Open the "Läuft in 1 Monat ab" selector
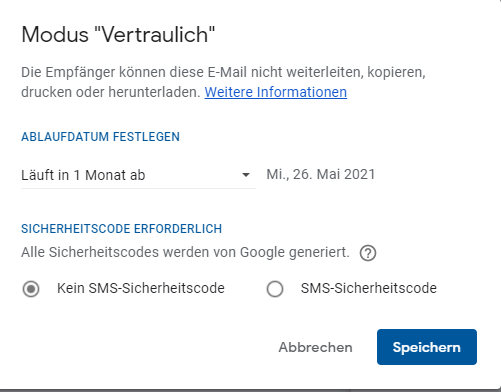The height and width of the screenshot is (392, 501). (x=138, y=175)
